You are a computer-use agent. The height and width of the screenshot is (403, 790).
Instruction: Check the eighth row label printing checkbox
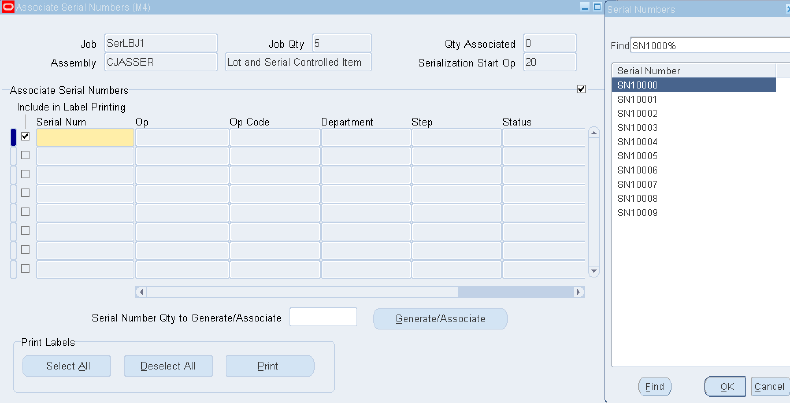click(x=25, y=268)
